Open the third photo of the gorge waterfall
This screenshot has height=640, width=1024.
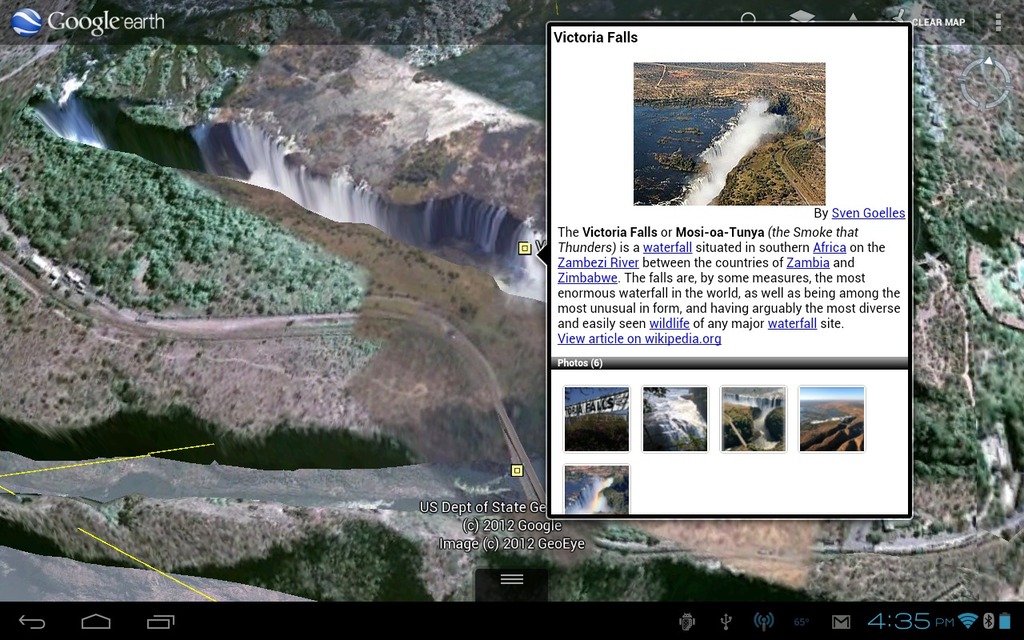click(x=754, y=419)
